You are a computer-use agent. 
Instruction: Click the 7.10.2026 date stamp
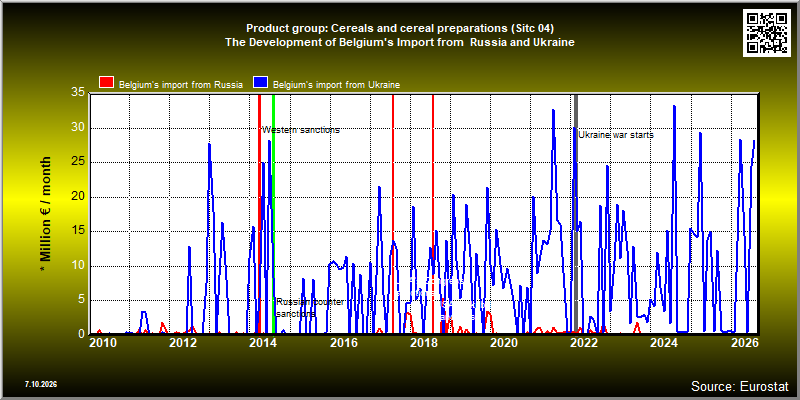(x=41, y=384)
